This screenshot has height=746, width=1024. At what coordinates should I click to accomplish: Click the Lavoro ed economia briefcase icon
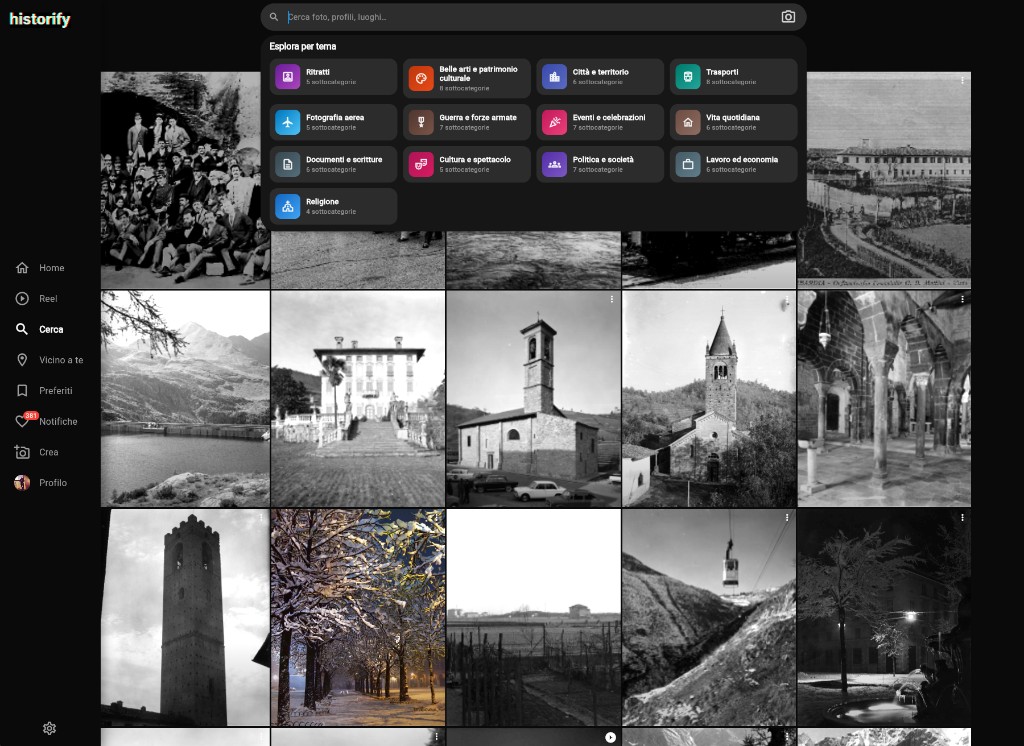pyautogui.click(x=688, y=164)
